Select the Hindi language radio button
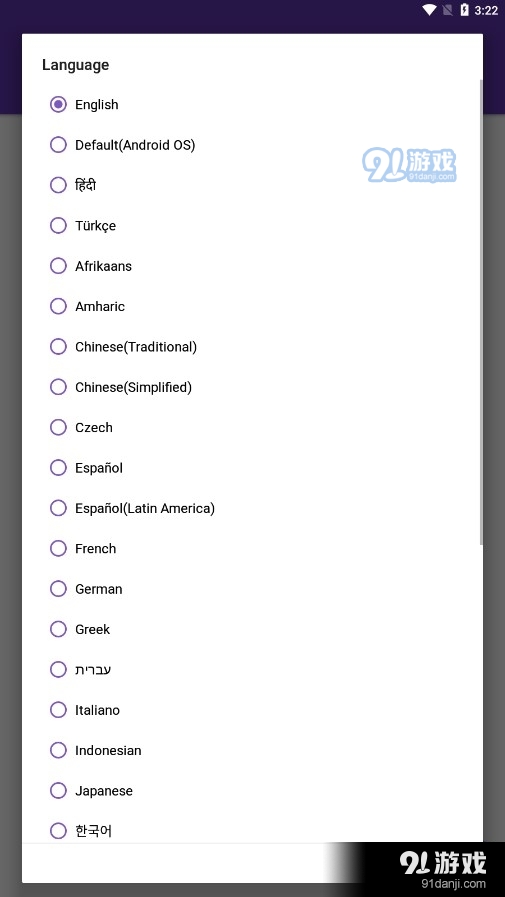The image size is (505, 897). tap(58, 185)
